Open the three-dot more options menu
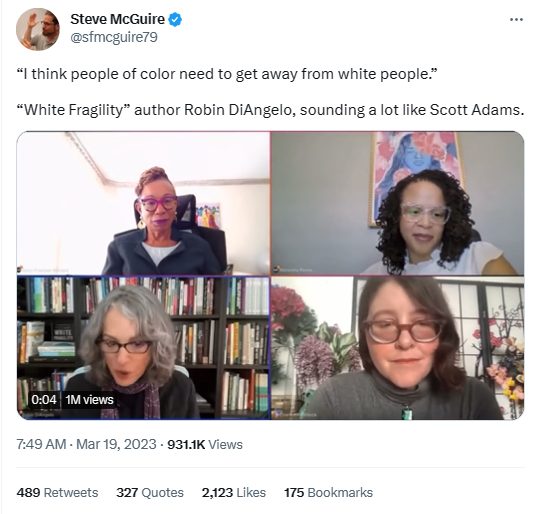The height and width of the screenshot is (514, 540). [516, 20]
